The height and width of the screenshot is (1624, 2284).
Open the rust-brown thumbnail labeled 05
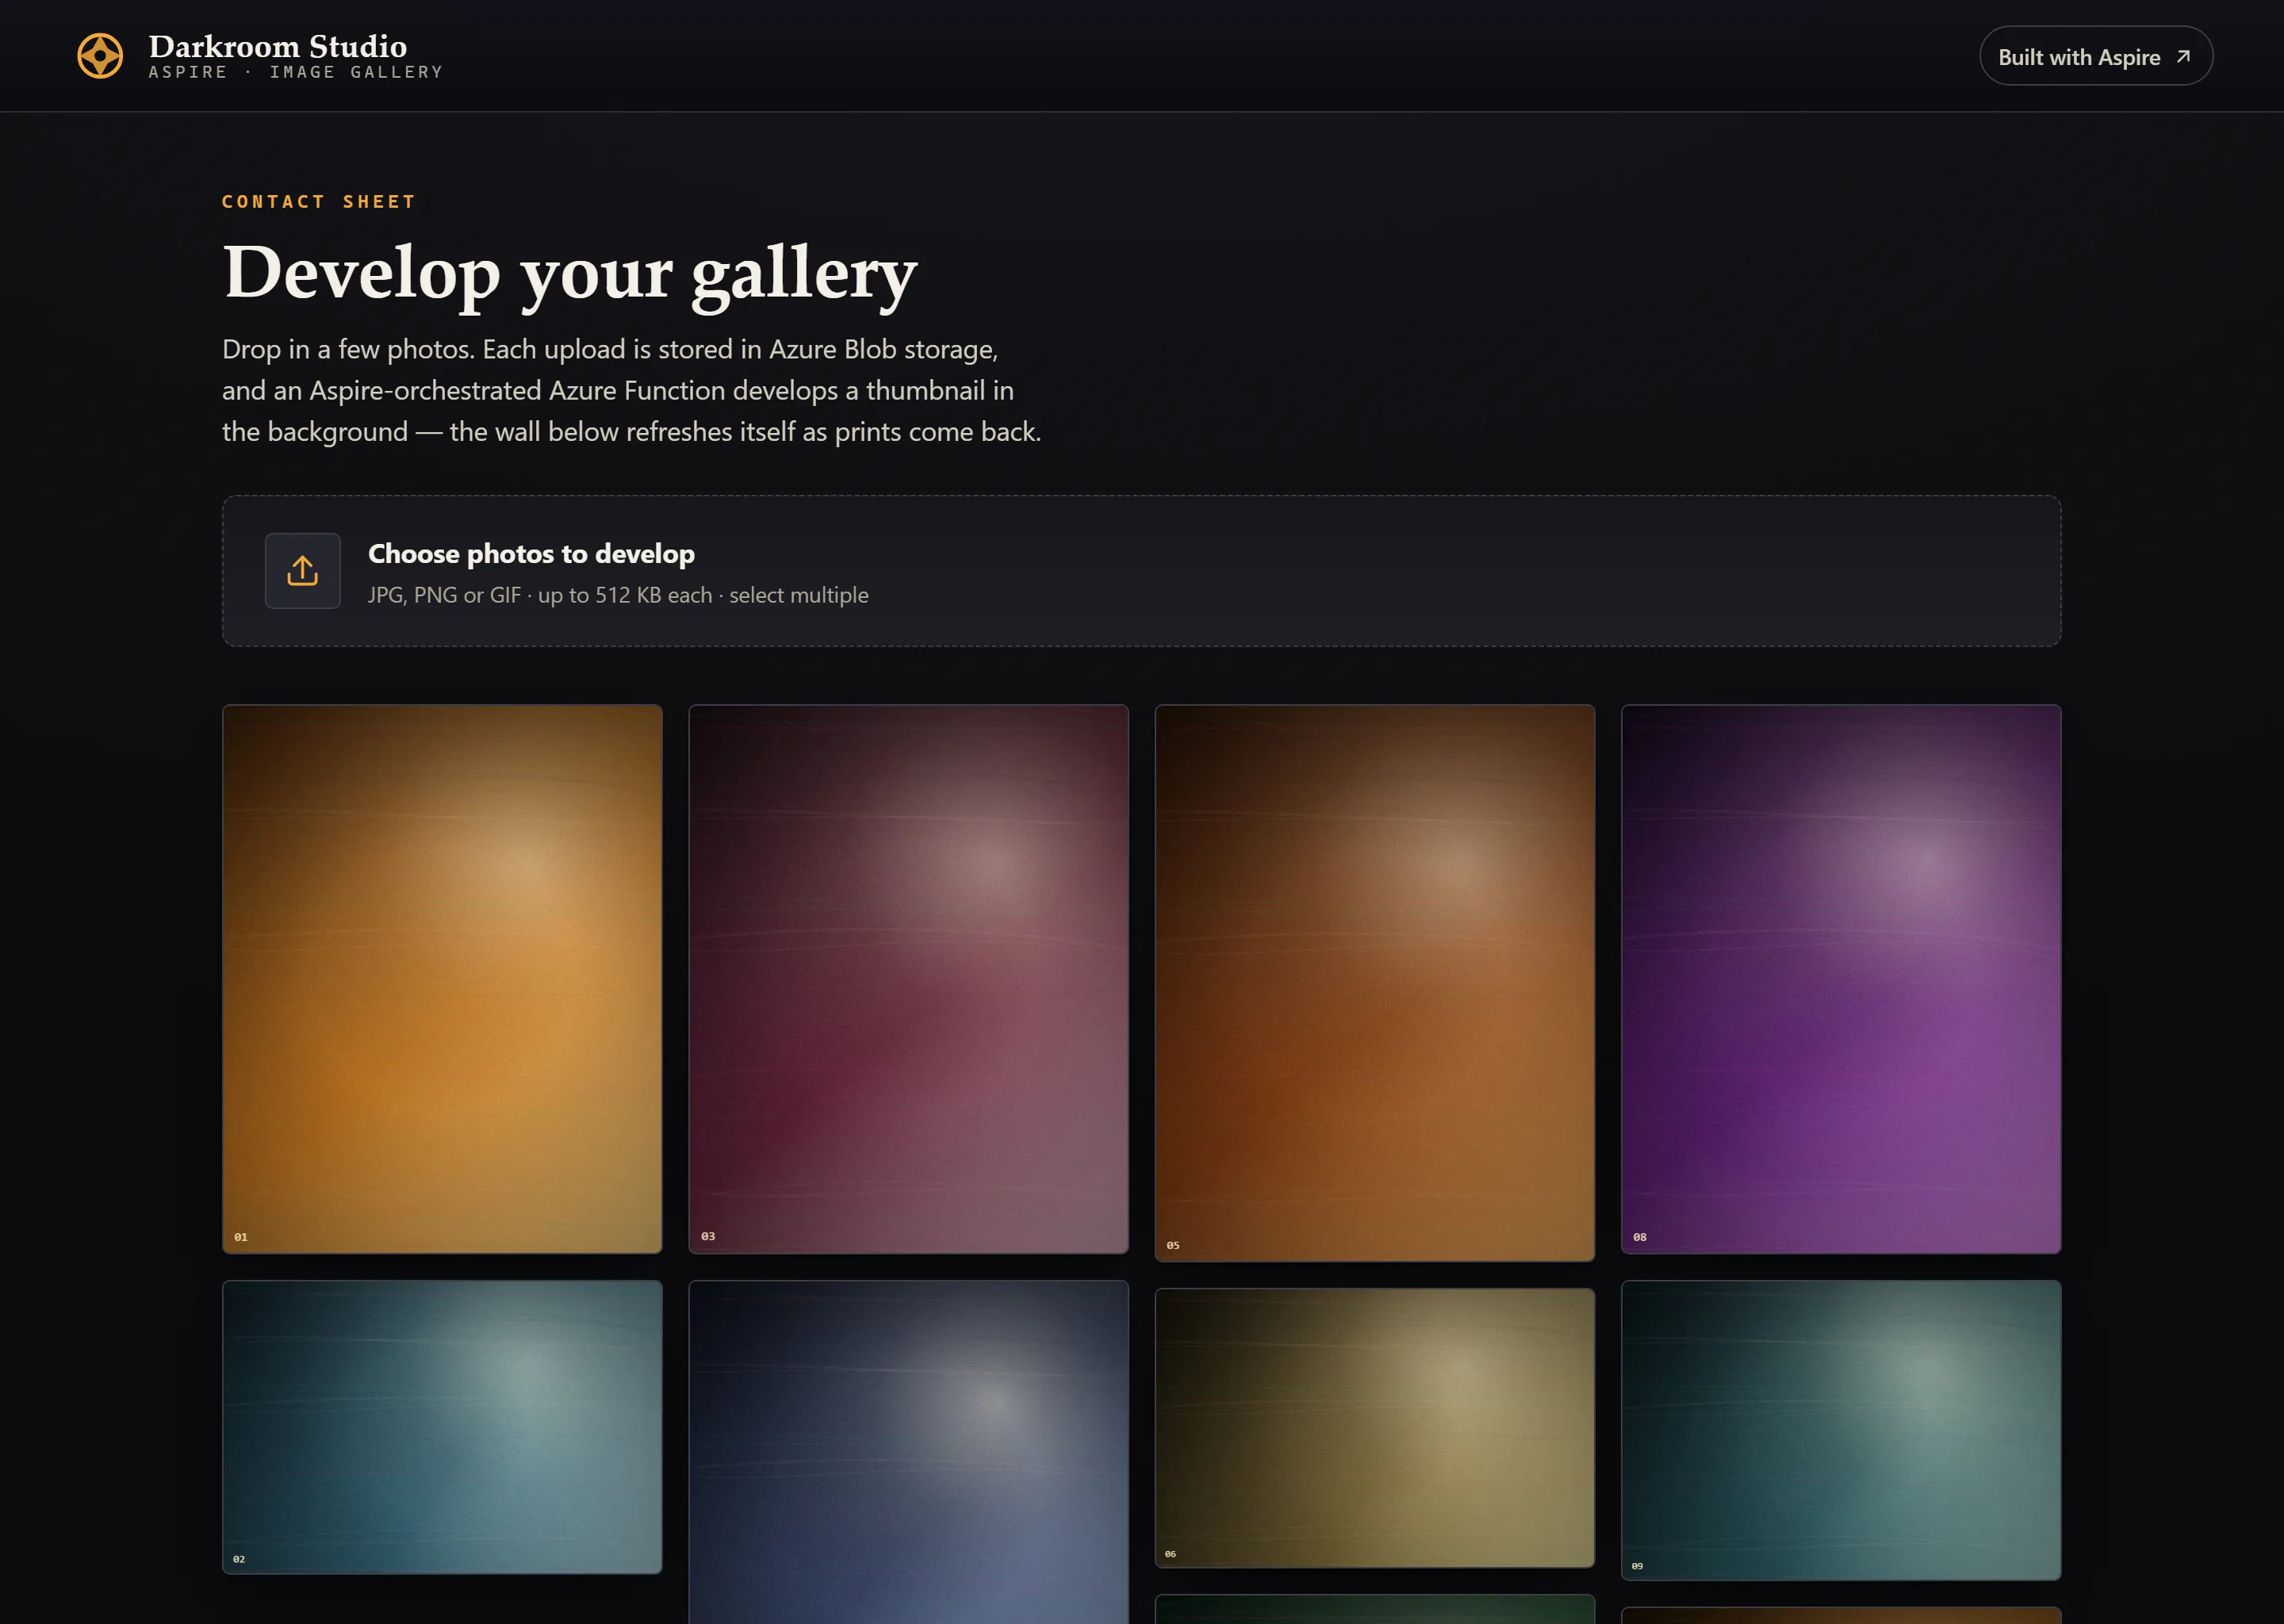(1374, 983)
